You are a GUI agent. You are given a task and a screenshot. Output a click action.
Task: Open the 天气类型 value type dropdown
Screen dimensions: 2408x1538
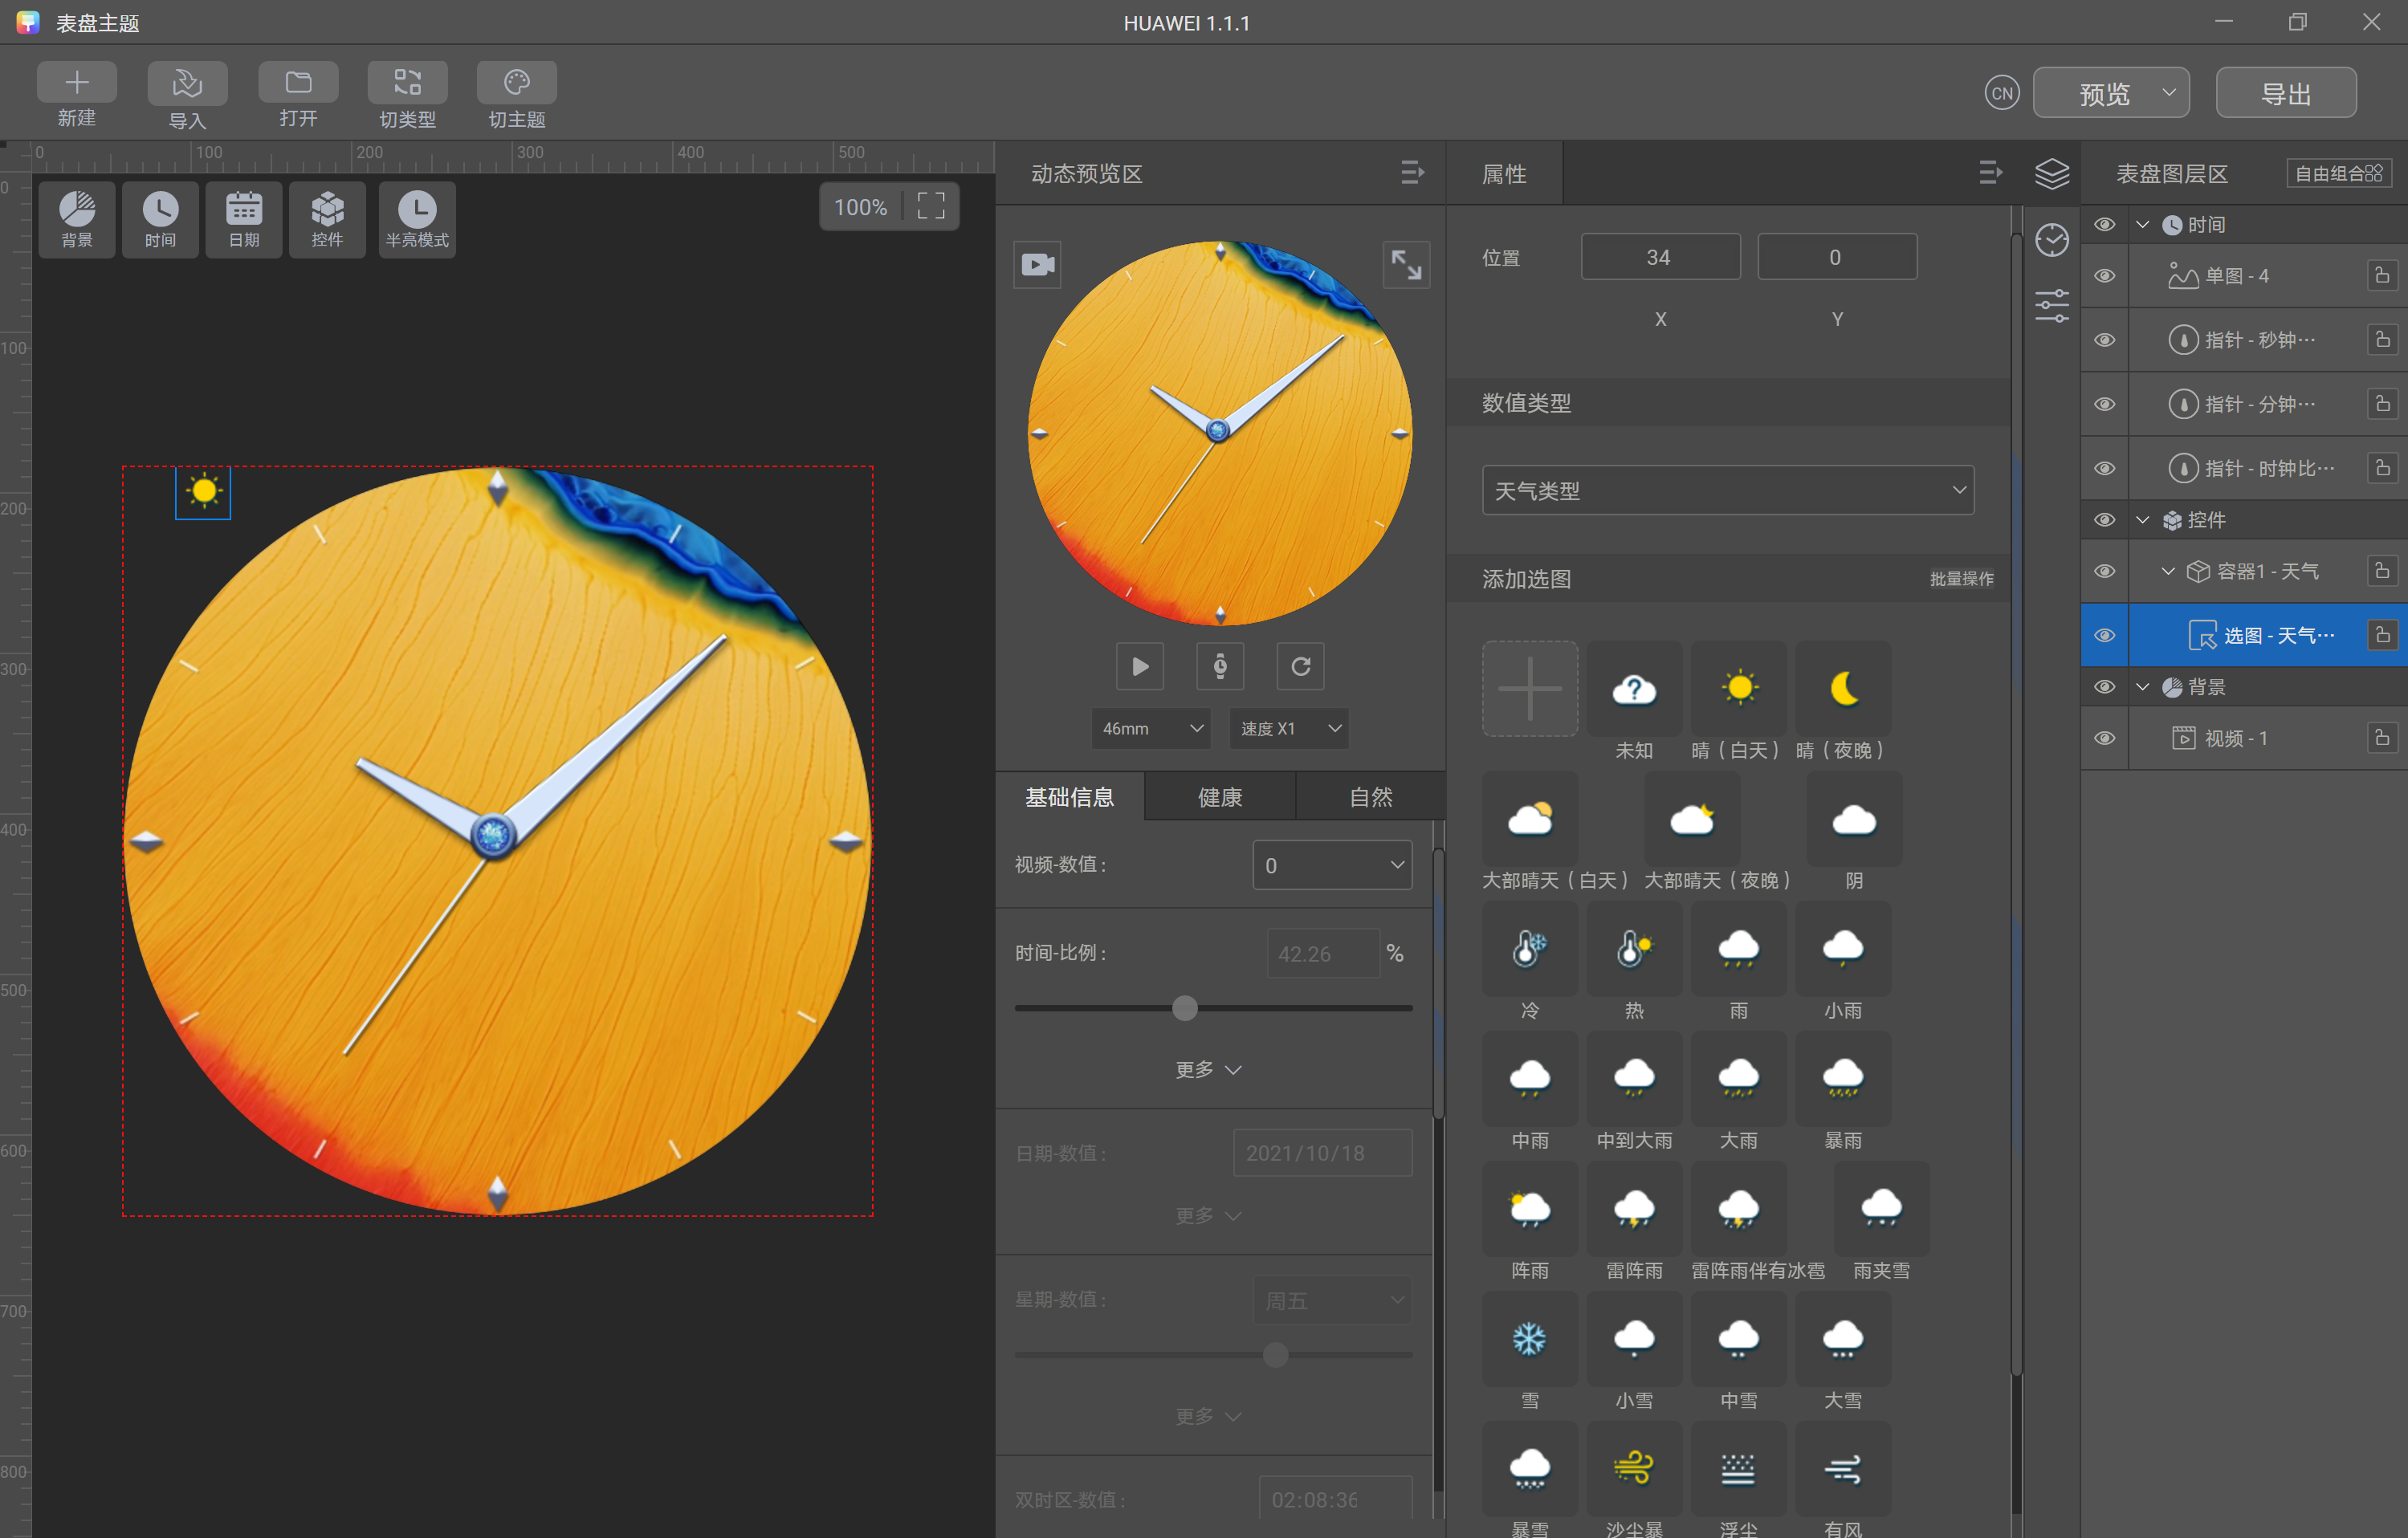[x=1728, y=490]
